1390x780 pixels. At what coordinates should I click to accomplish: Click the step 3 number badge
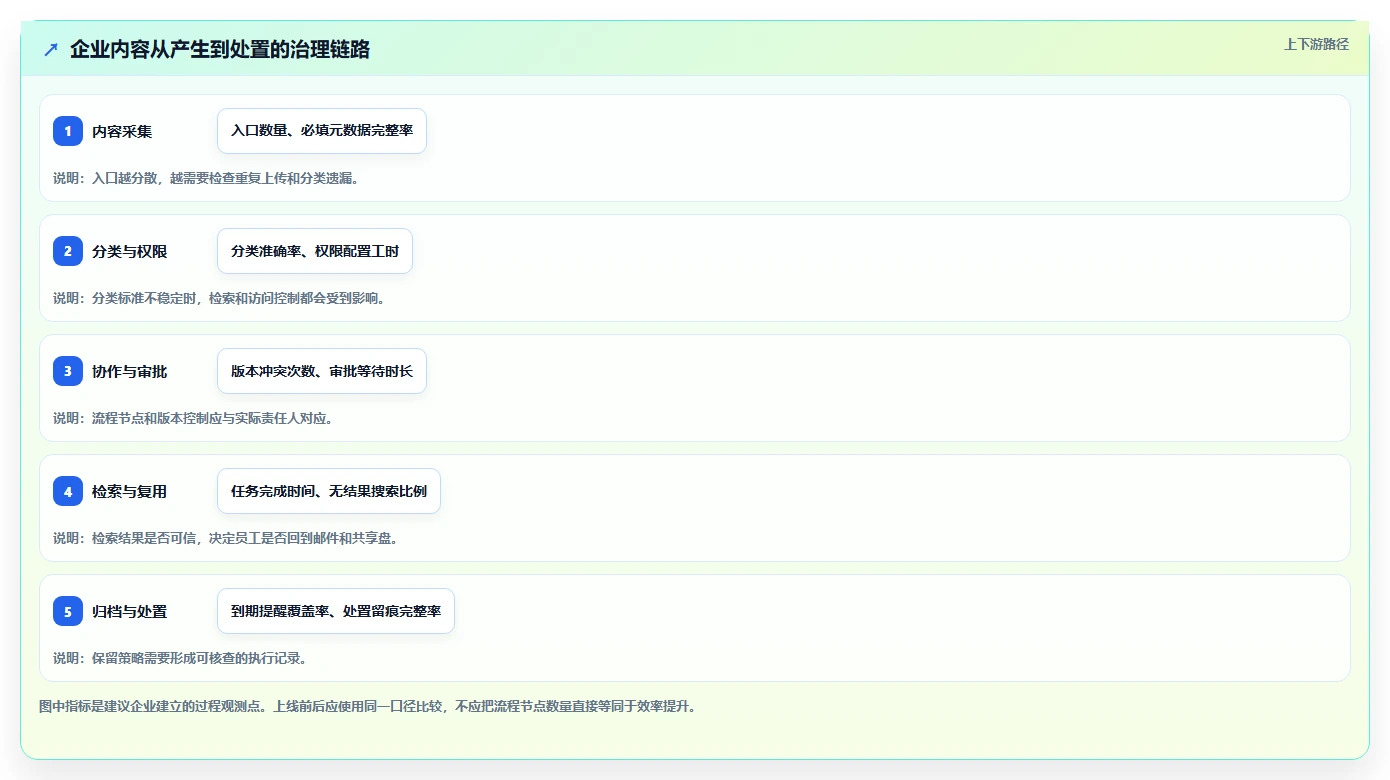click(68, 371)
